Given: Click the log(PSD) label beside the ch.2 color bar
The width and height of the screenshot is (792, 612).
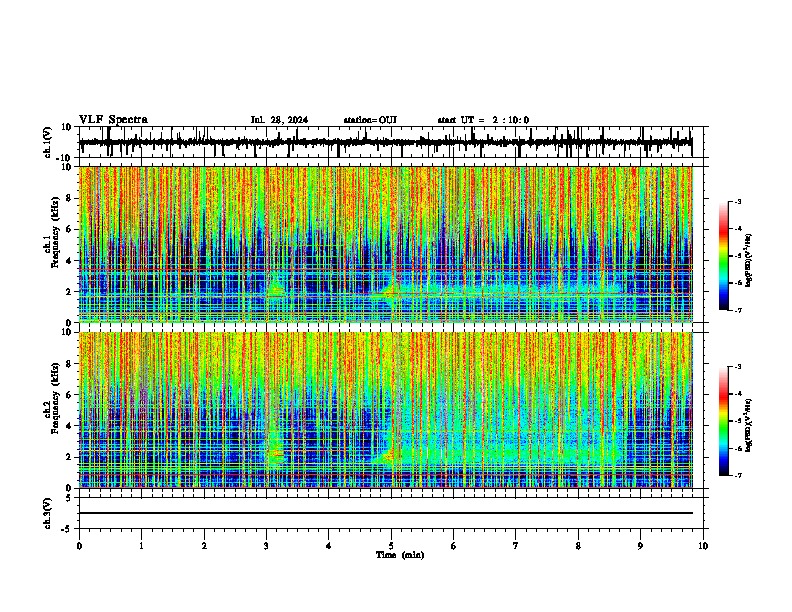Looking at the screenshot, I should [748, 425].
